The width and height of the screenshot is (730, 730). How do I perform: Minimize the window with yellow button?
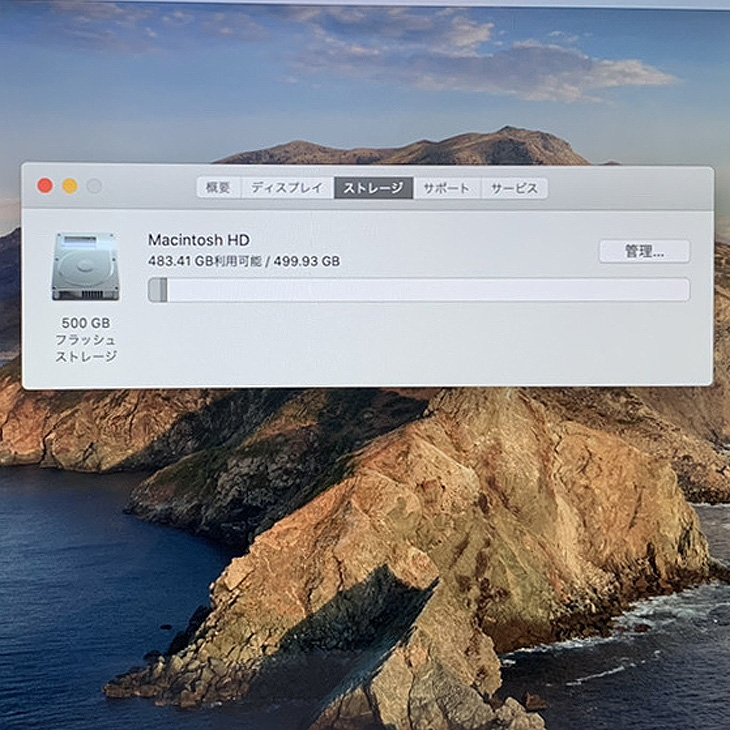click(70, 186)
